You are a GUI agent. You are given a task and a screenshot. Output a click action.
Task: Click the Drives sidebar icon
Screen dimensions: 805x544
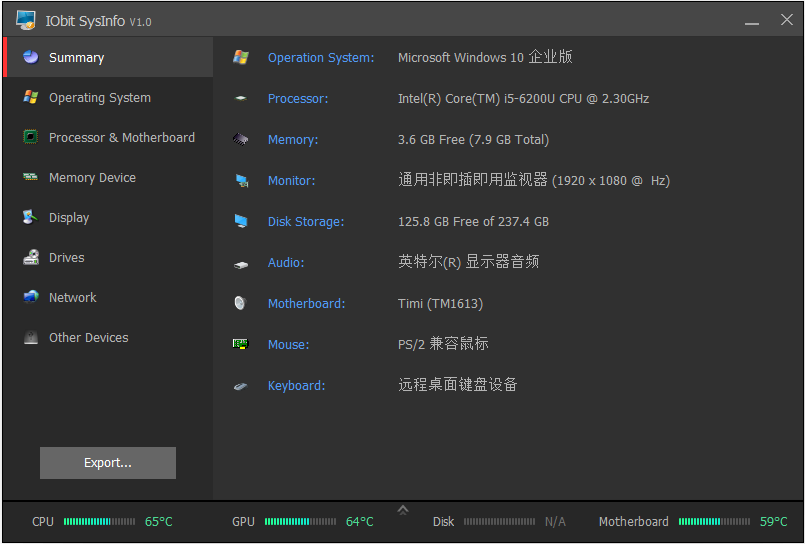31,257
